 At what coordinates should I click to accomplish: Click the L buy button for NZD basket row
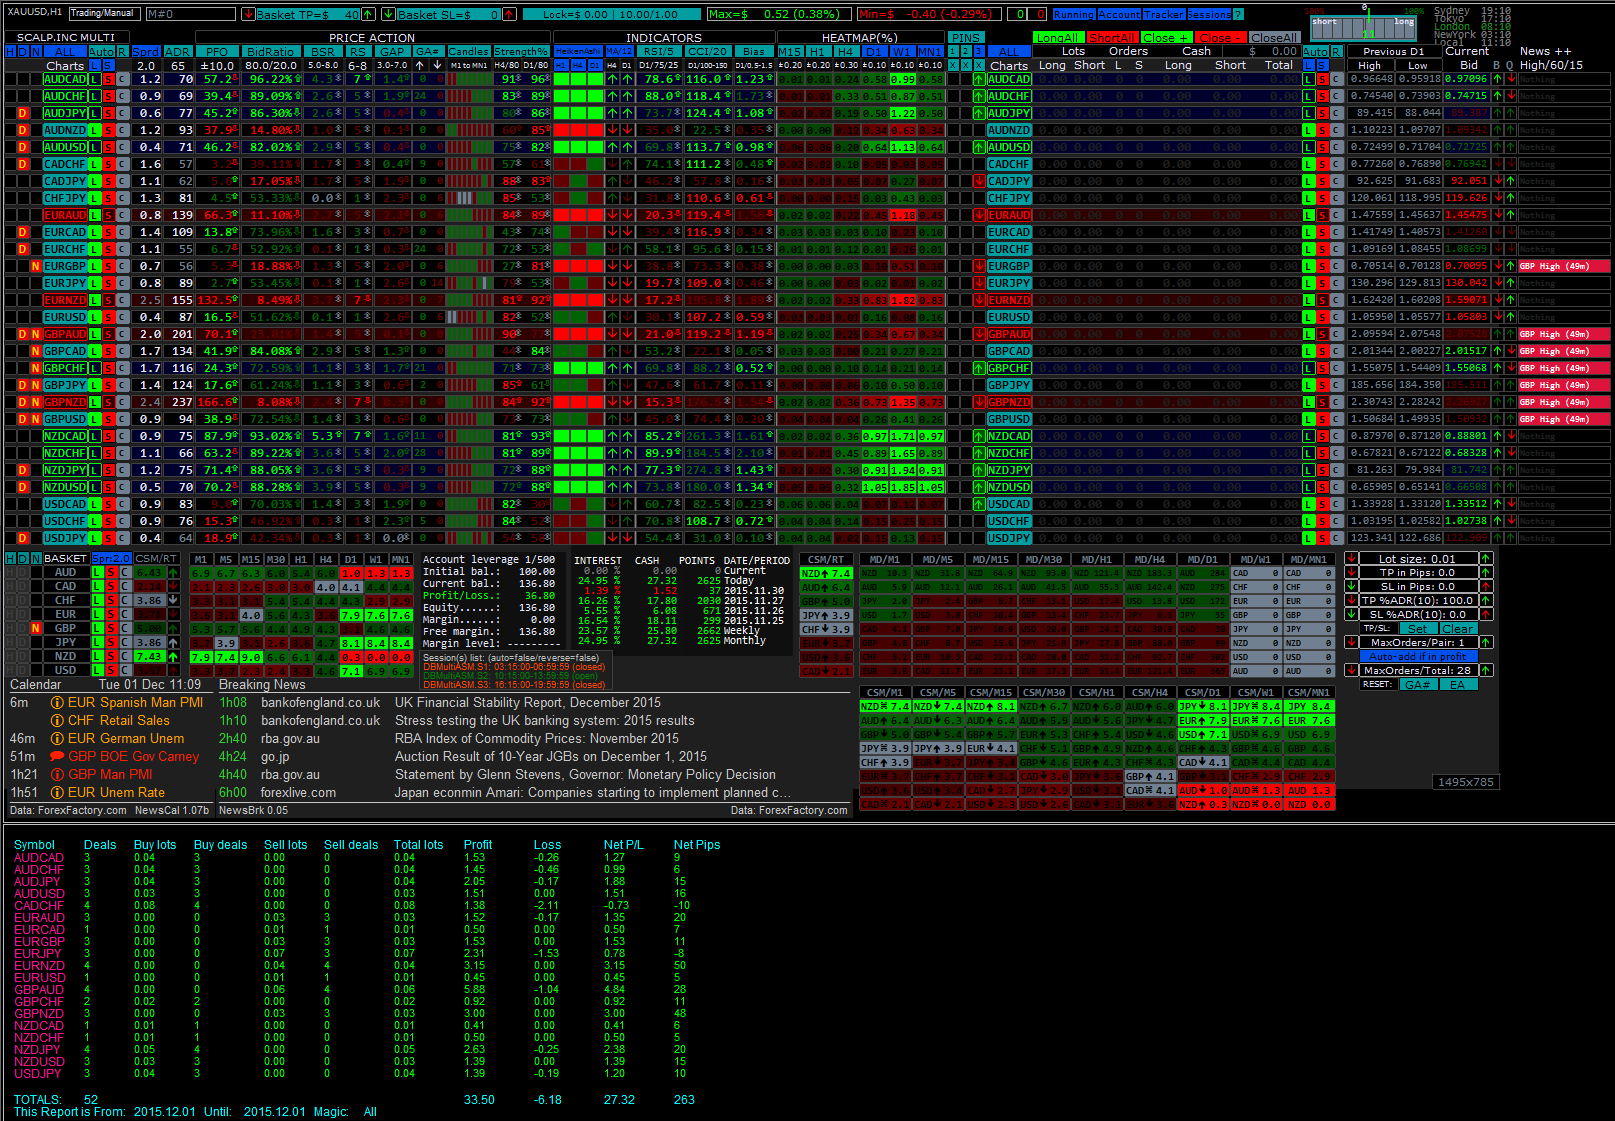[97, 656]
